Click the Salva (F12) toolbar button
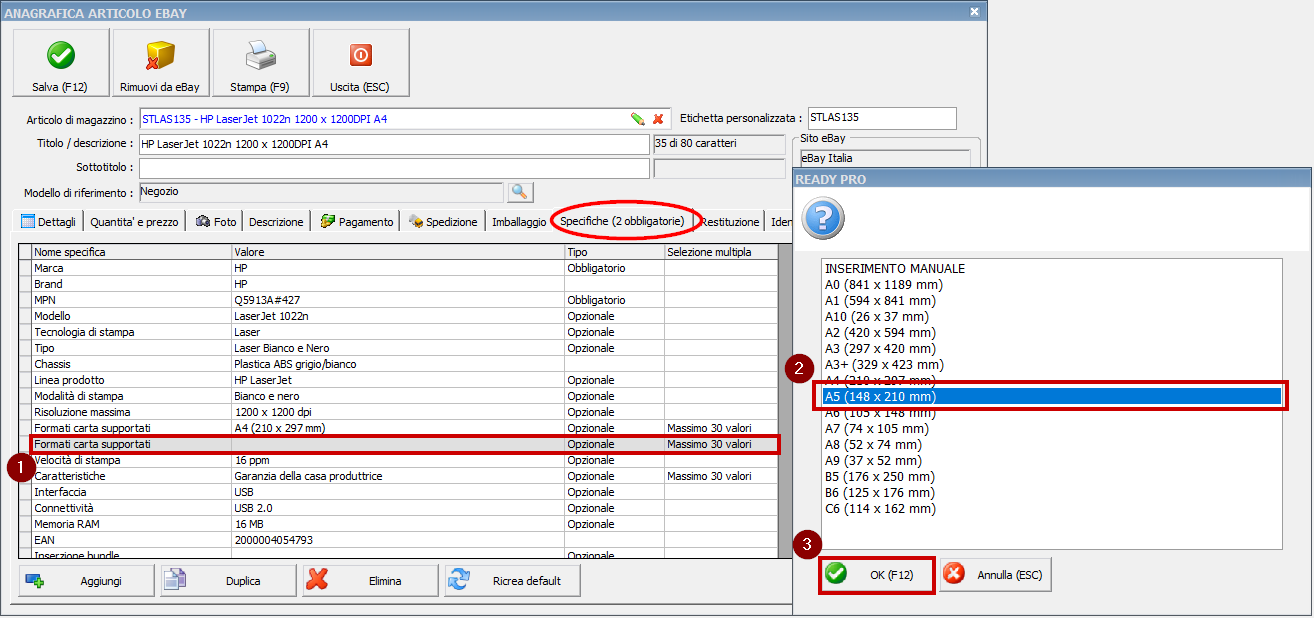The height and width of the screenshot is (618, 1314). 60,62
